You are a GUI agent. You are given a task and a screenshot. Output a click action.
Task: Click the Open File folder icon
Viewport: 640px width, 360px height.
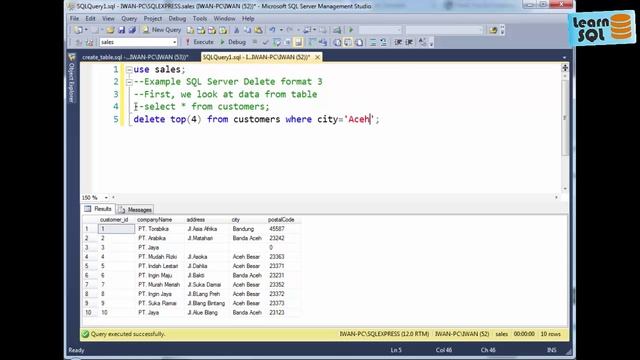pyautogui.click(x=110, y=30)
